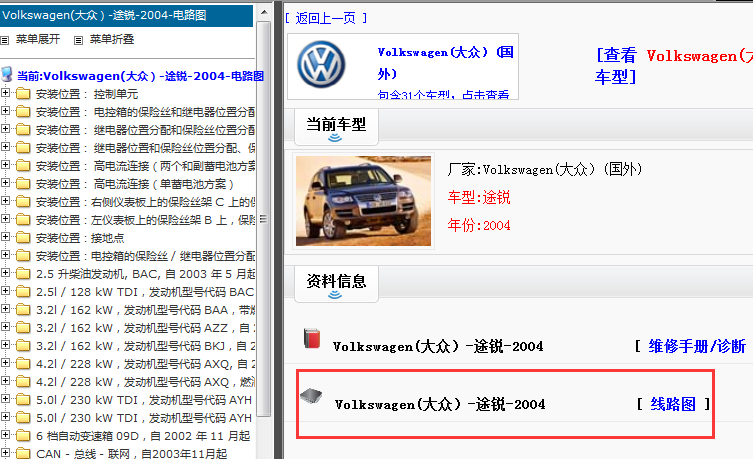
Task: Open 菜单展开 to expand all menus
Action: [x=38, y=39]
